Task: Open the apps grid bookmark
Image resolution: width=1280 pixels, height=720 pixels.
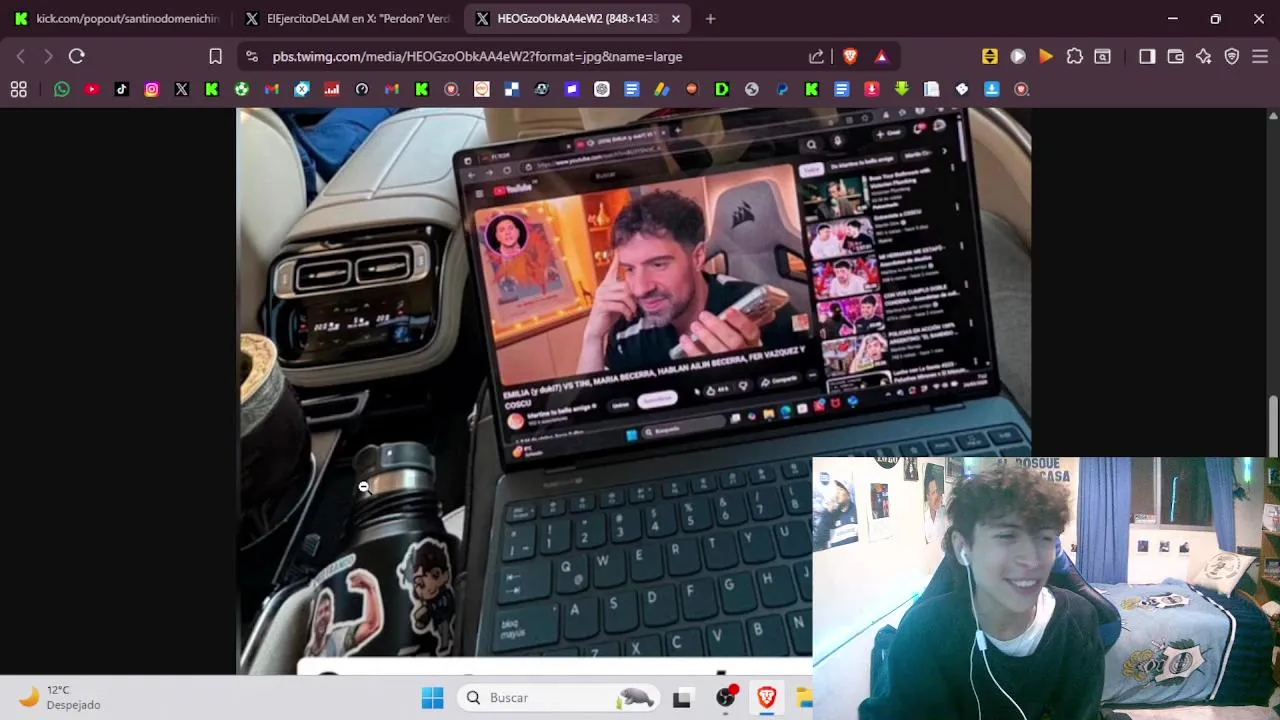Action: coord(18,90)
